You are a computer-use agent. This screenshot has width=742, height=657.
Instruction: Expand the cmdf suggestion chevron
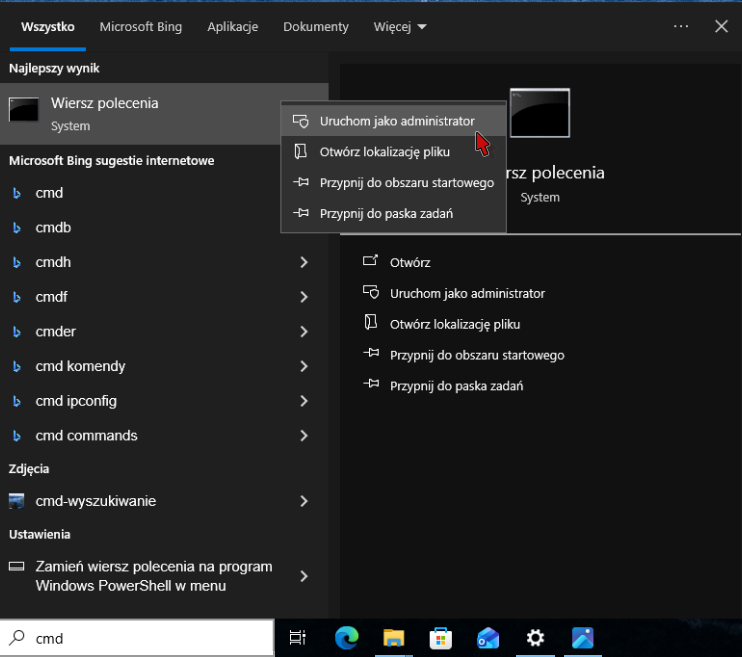304,297
